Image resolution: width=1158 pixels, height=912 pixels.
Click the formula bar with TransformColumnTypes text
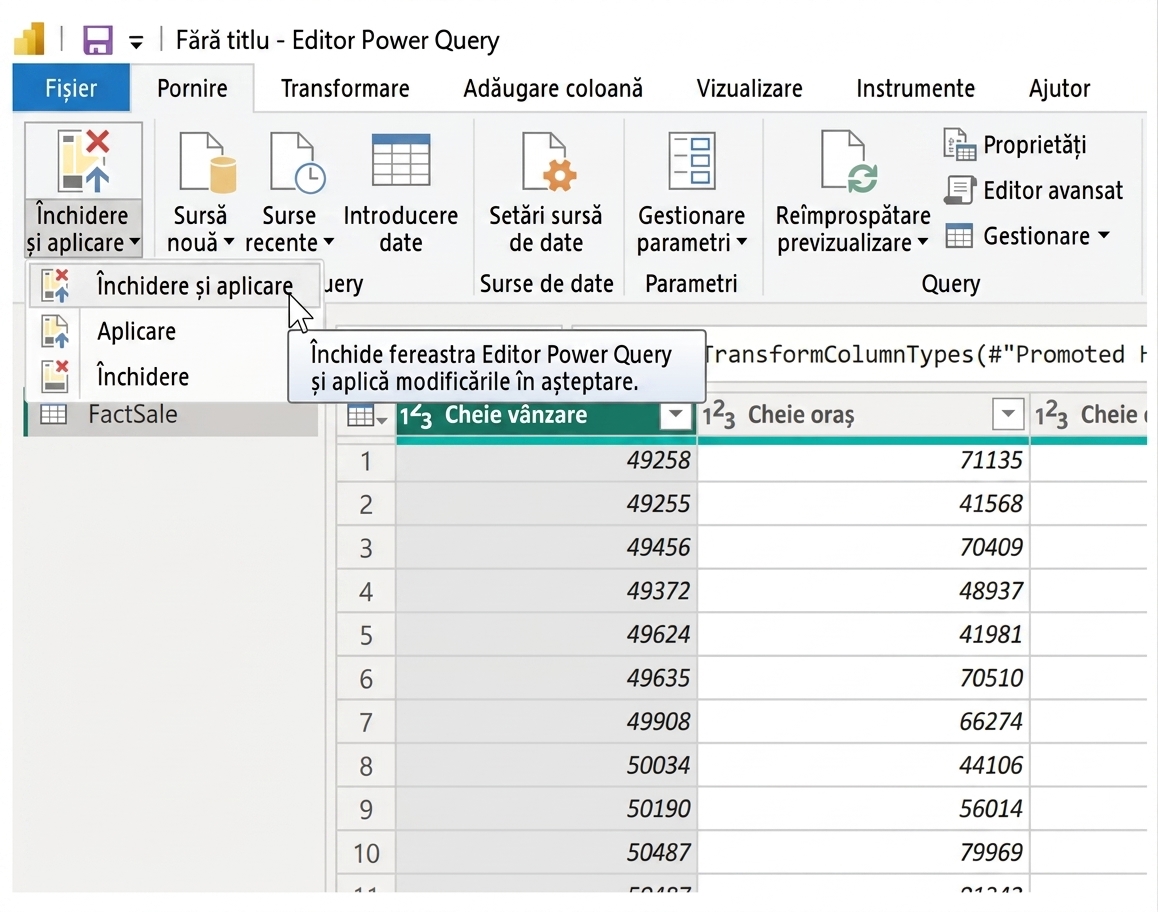click(925, 354)
